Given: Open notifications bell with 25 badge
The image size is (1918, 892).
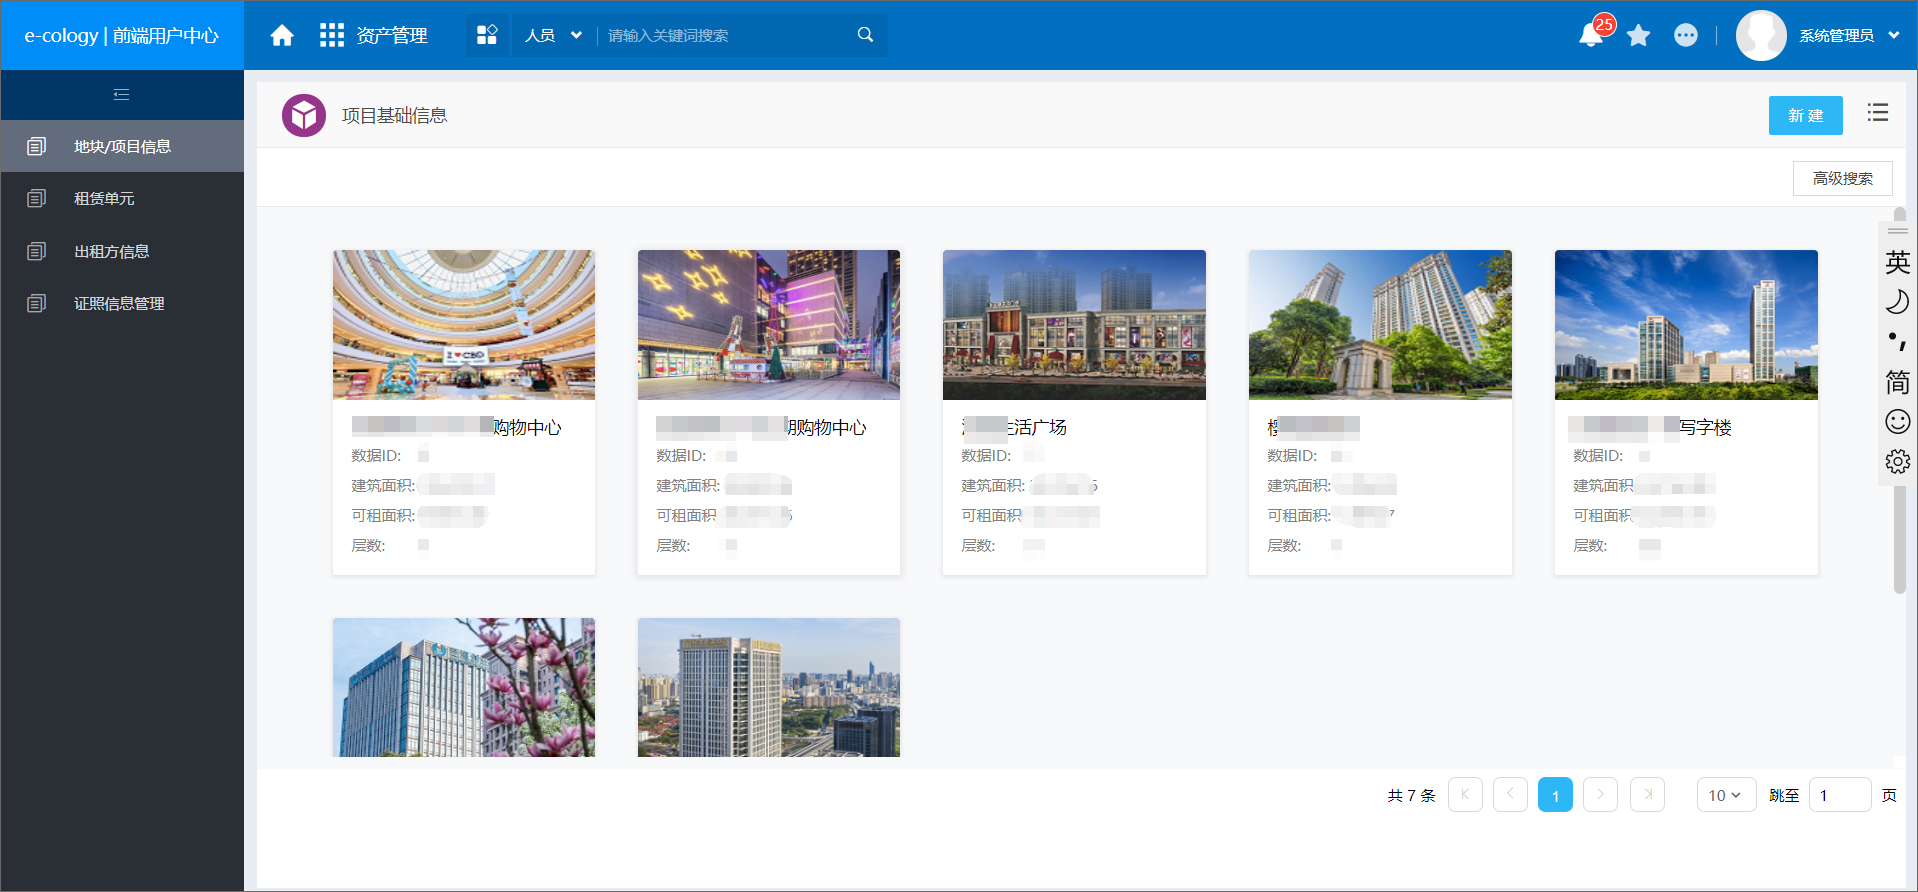Looking at the screenshot, I should click(1591, 35).
